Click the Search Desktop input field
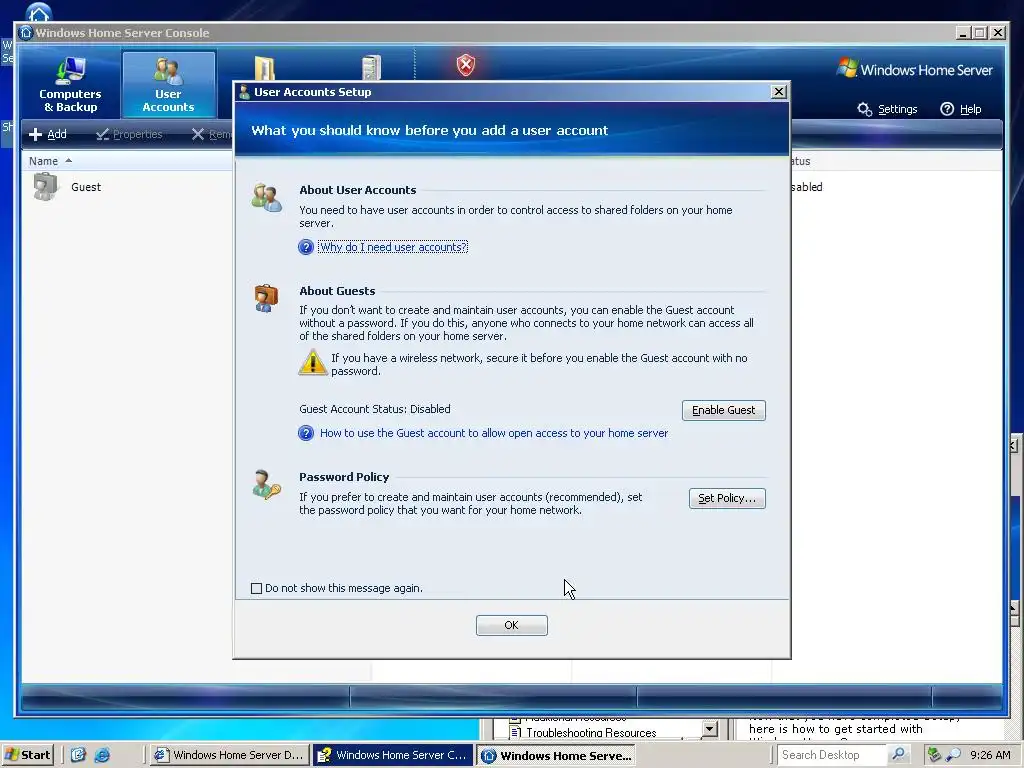 click(833, 755)
